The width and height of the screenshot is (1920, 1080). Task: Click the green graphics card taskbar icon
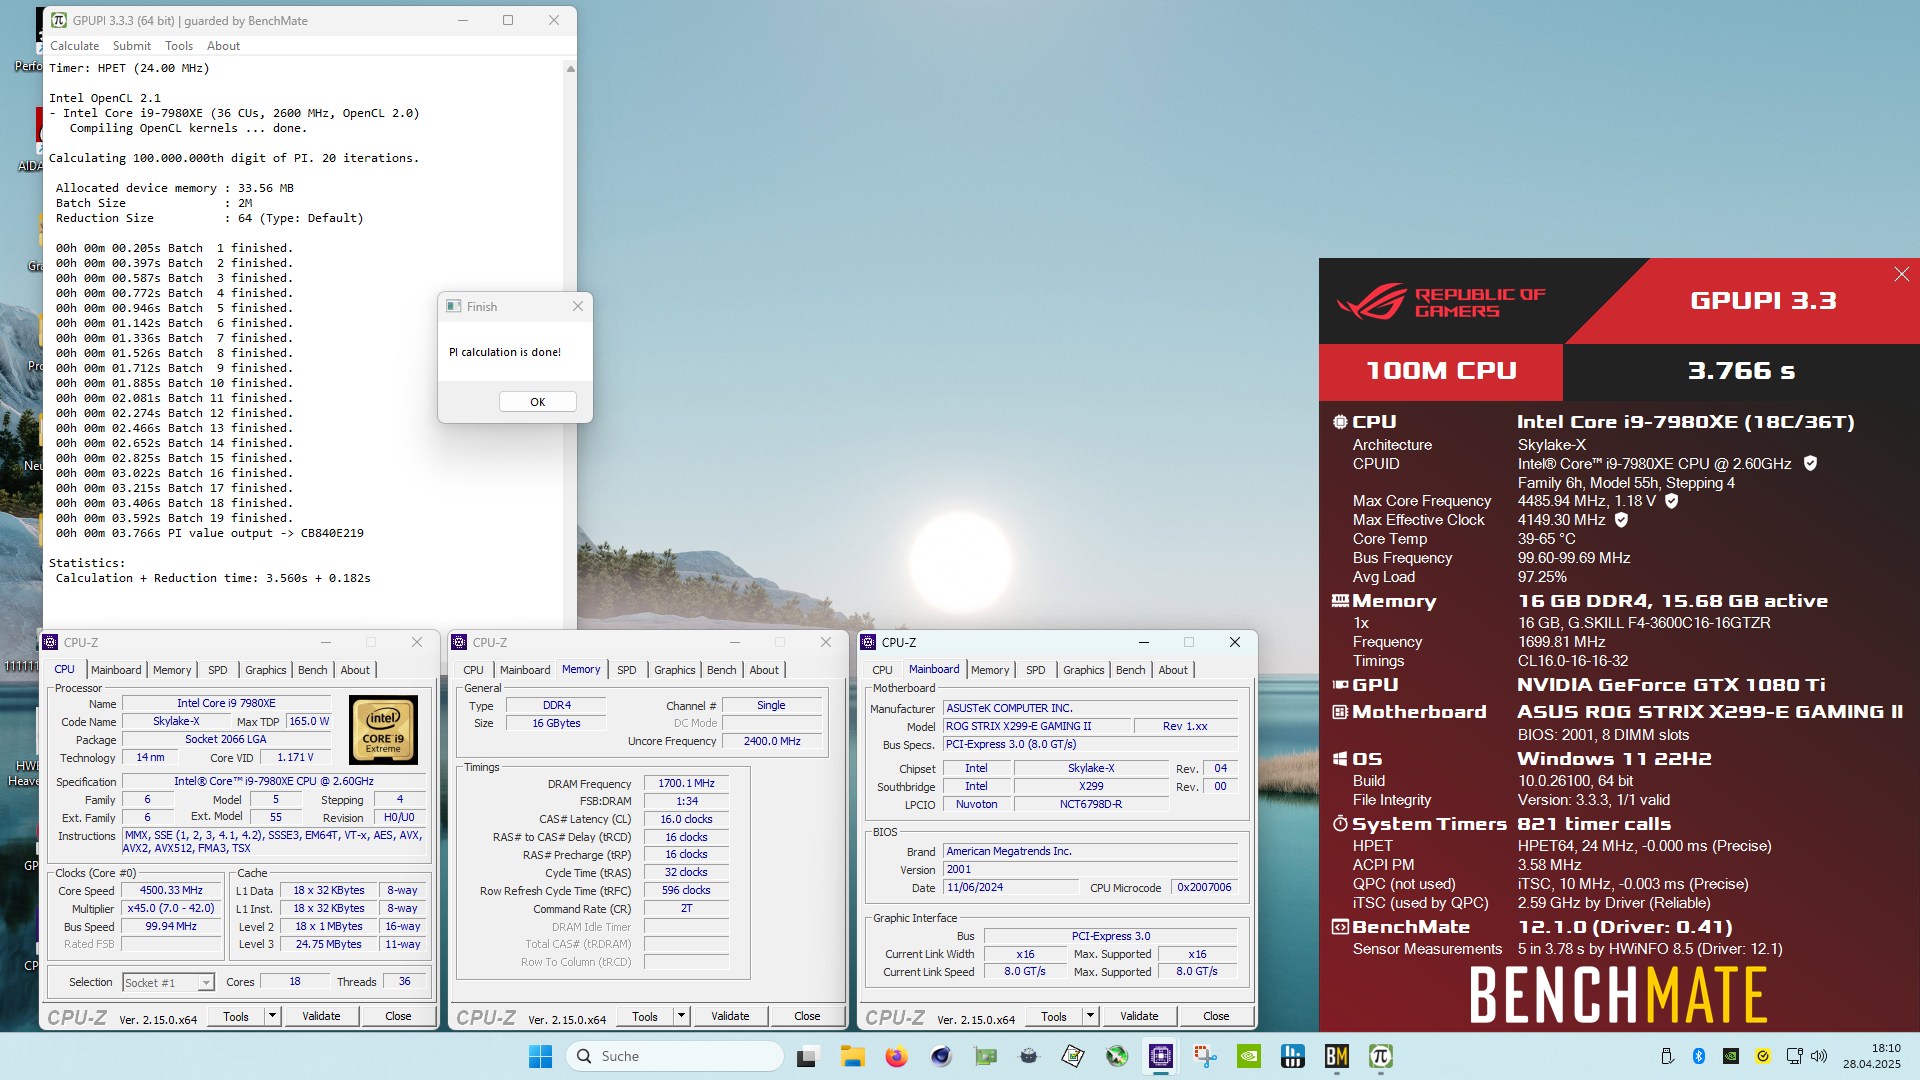pyautogui.click(x=985, y=1056)
